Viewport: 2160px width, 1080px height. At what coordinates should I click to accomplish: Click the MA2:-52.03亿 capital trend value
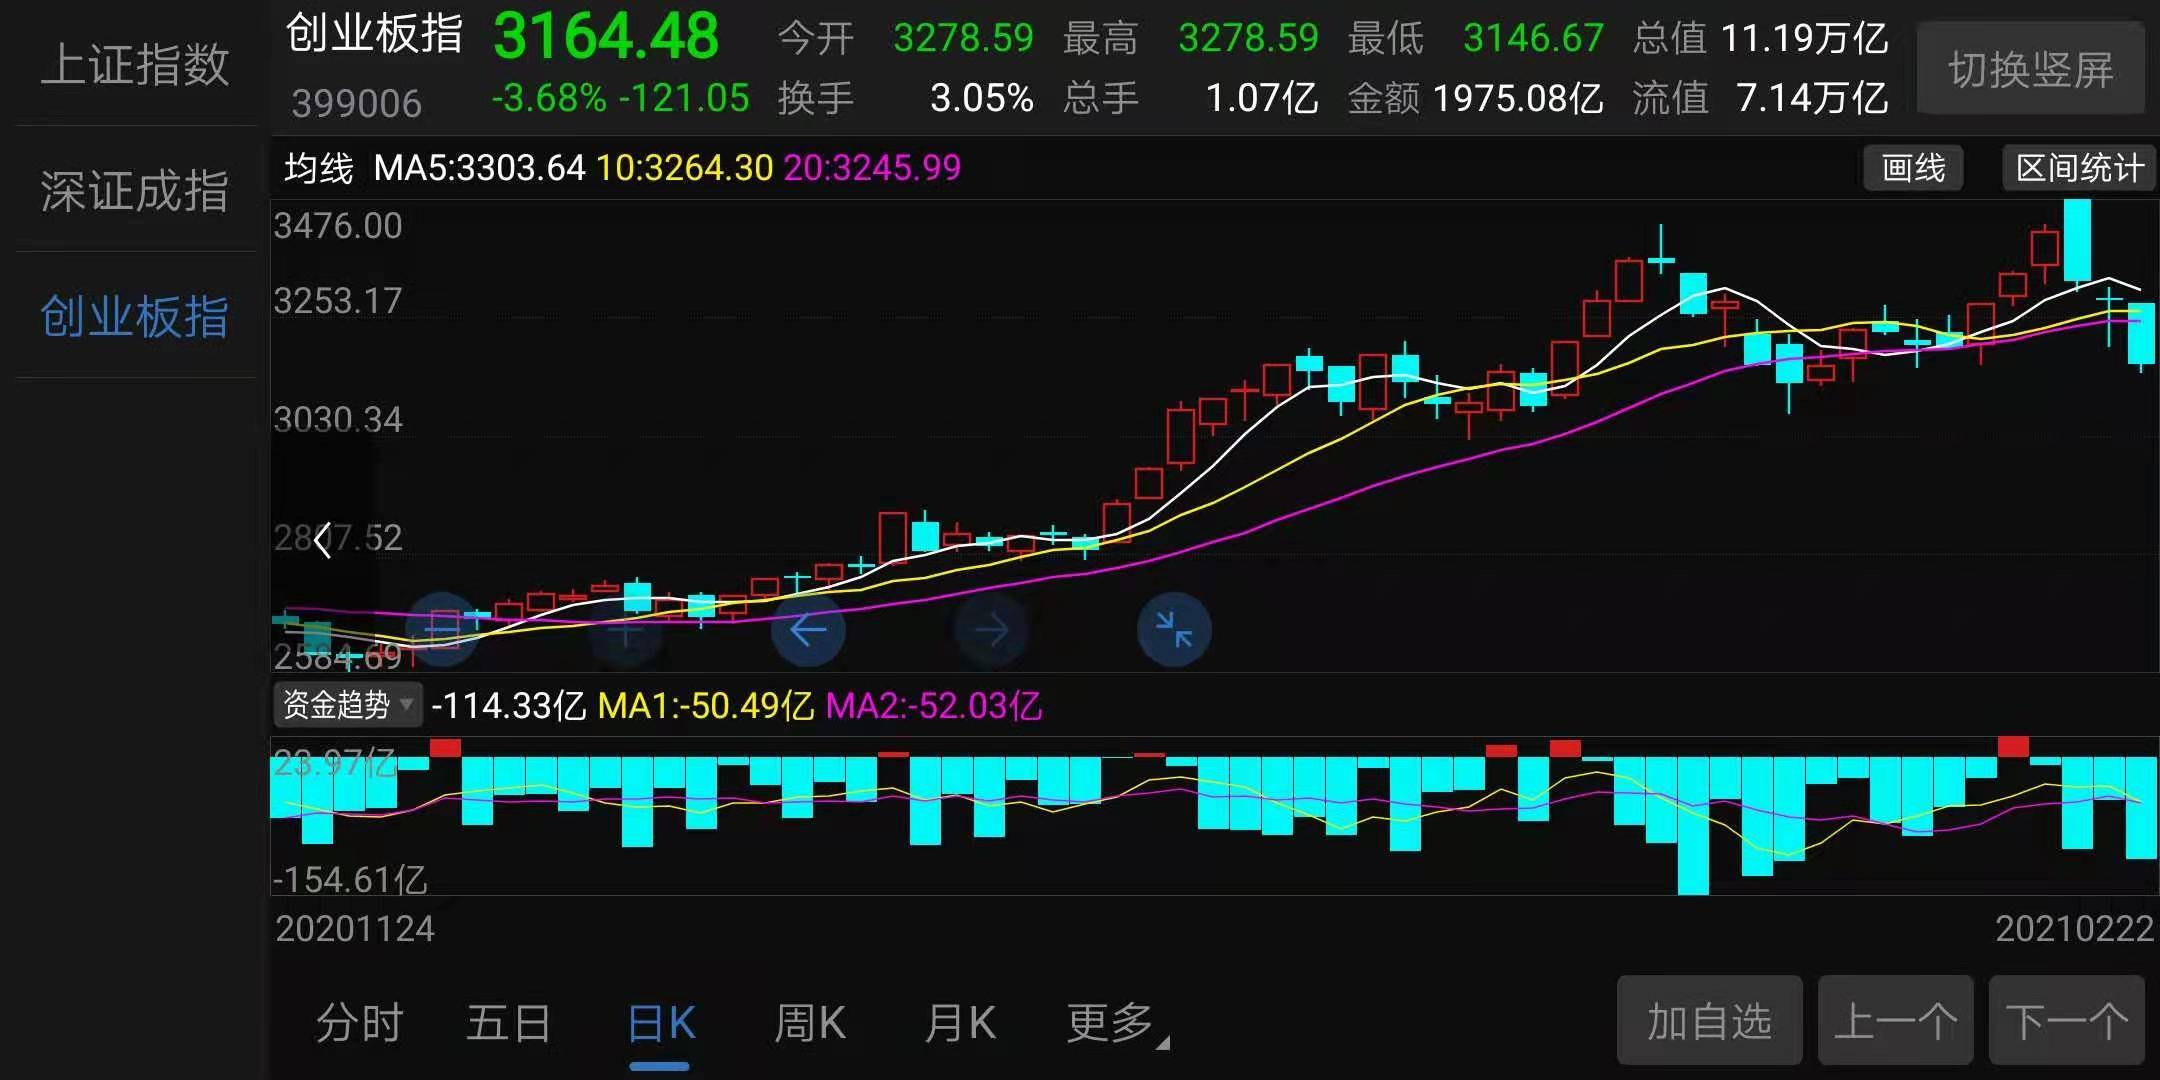(x=934, y=706)
